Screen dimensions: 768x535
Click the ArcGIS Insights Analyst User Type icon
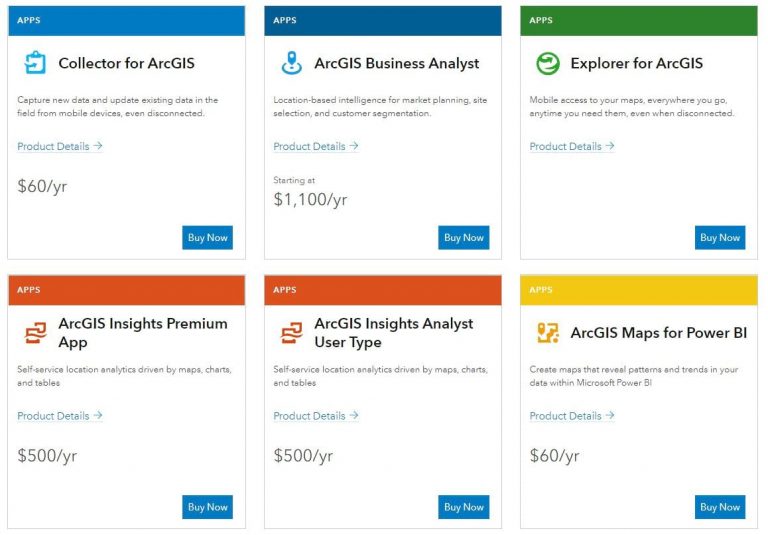tap(291, 333)
